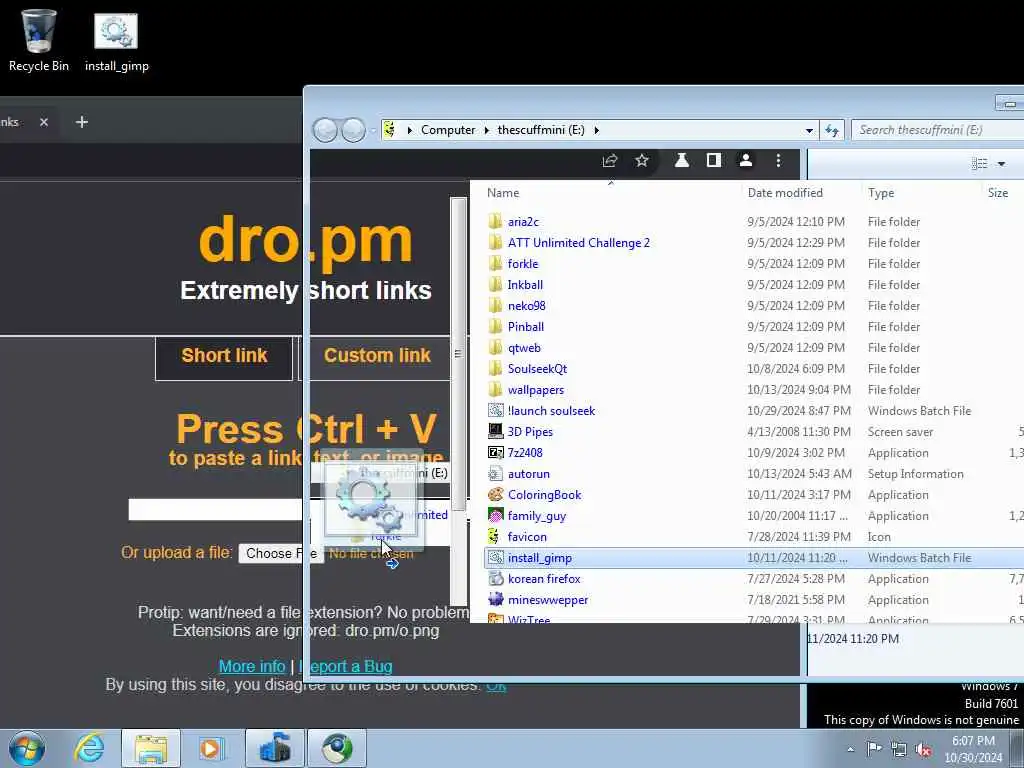Open the browser profile avatar icon
Image resolution: width=1024 pixels, height=768 pixels.
(x=746, y=161)
